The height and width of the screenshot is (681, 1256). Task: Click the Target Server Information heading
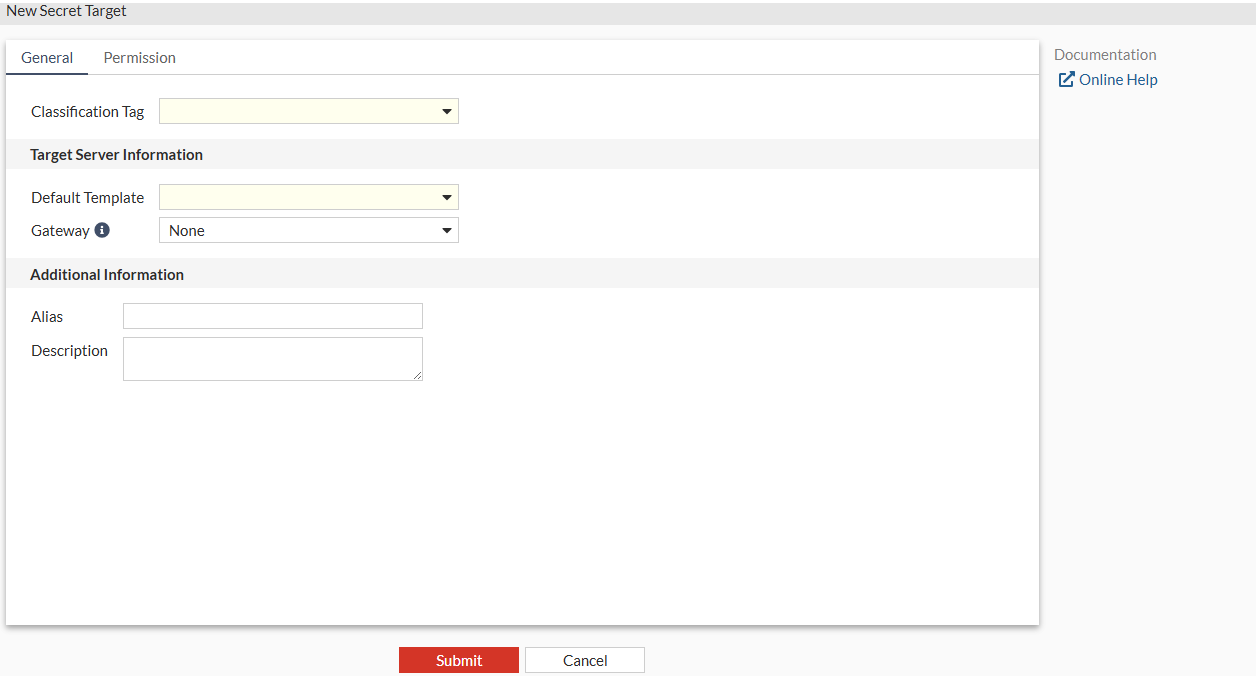coord(116,154)
